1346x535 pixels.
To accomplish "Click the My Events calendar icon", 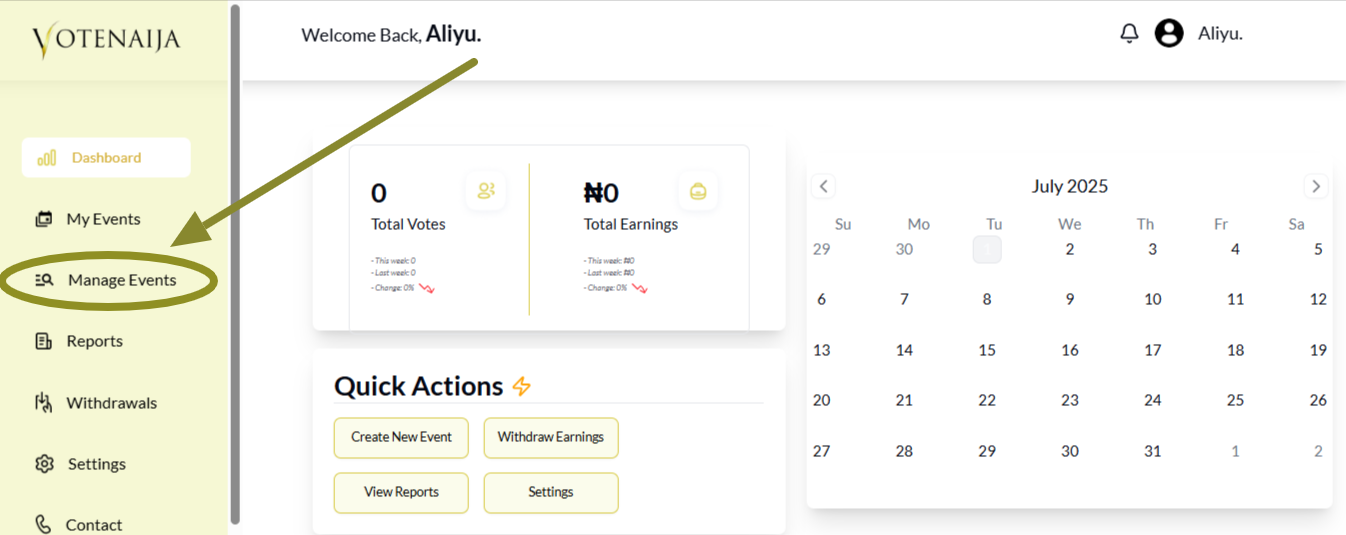I will (x=44, y=219).
